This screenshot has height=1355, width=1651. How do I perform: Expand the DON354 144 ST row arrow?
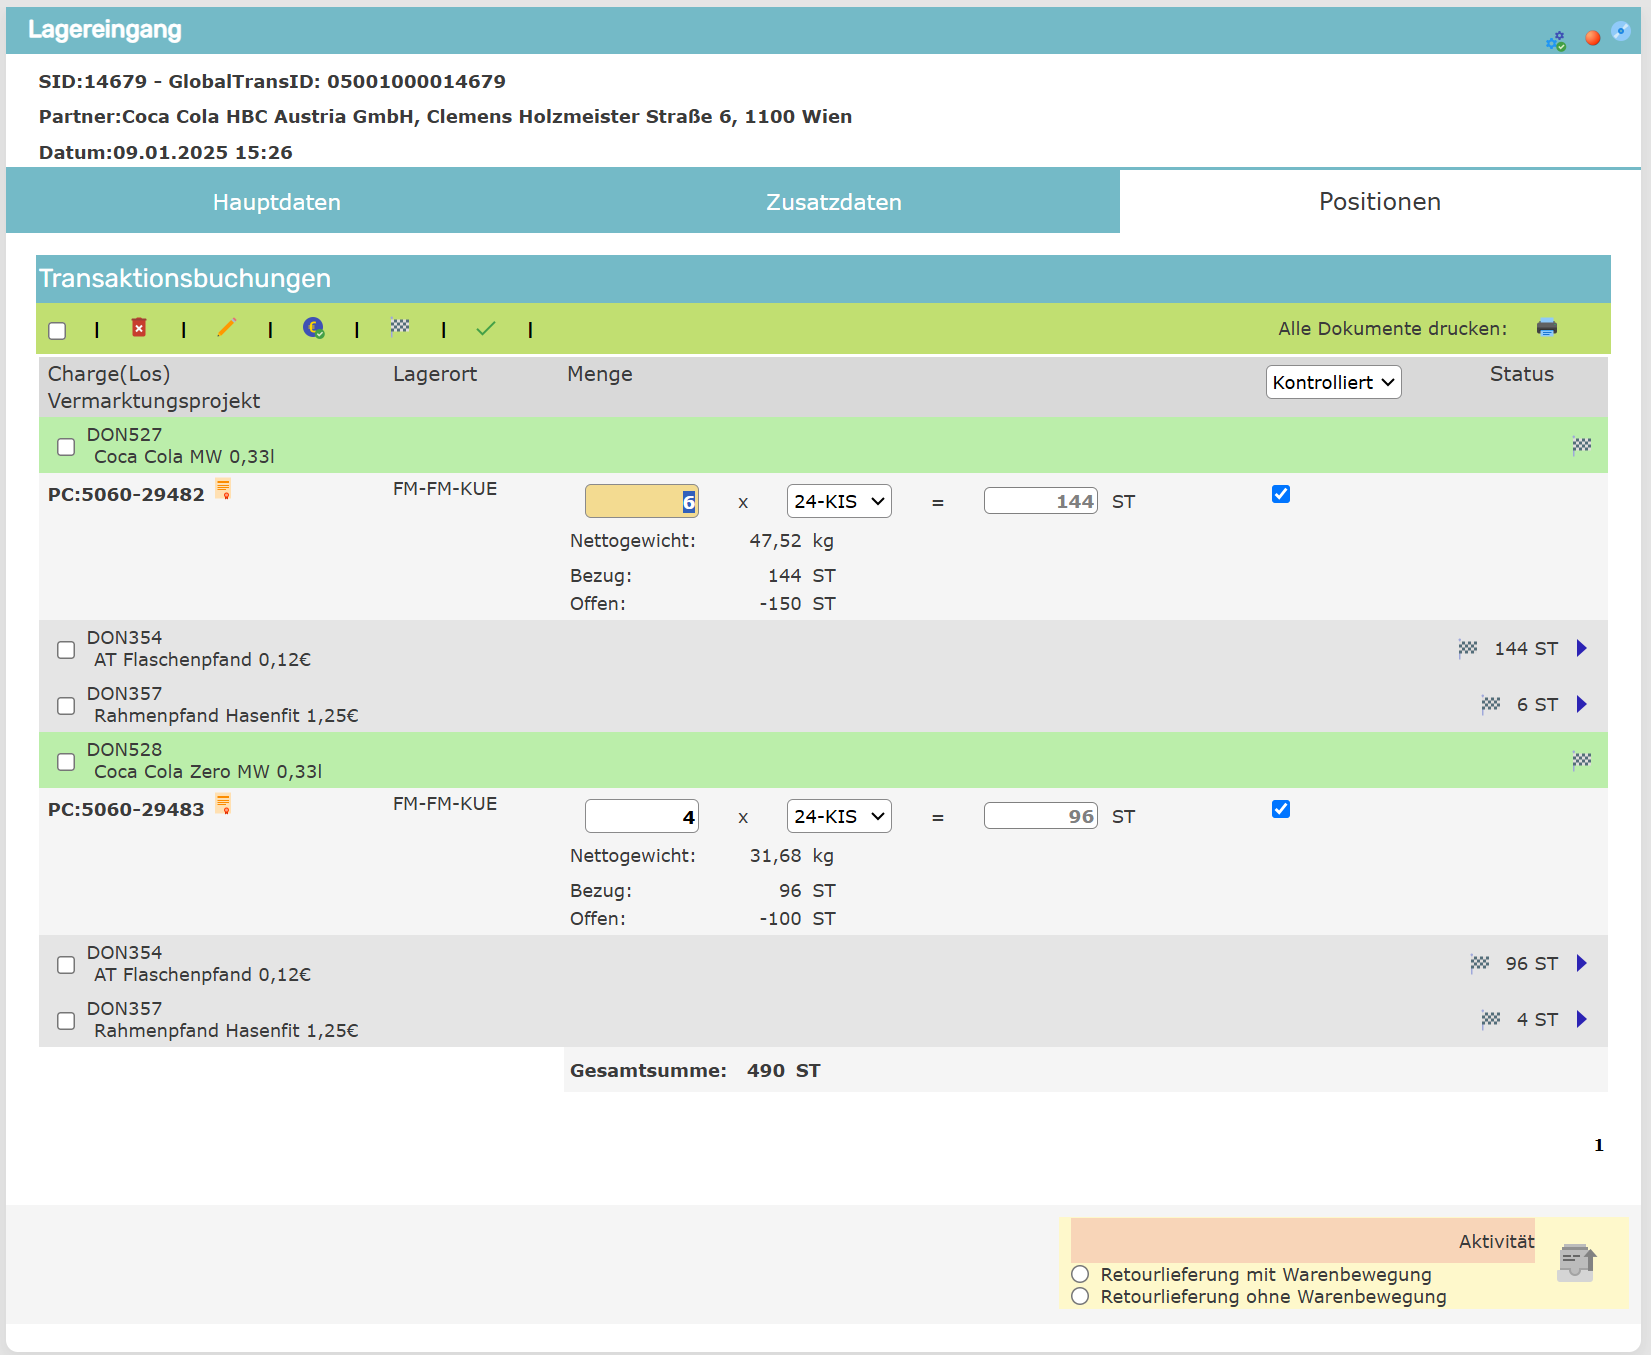click(1582, 648)
